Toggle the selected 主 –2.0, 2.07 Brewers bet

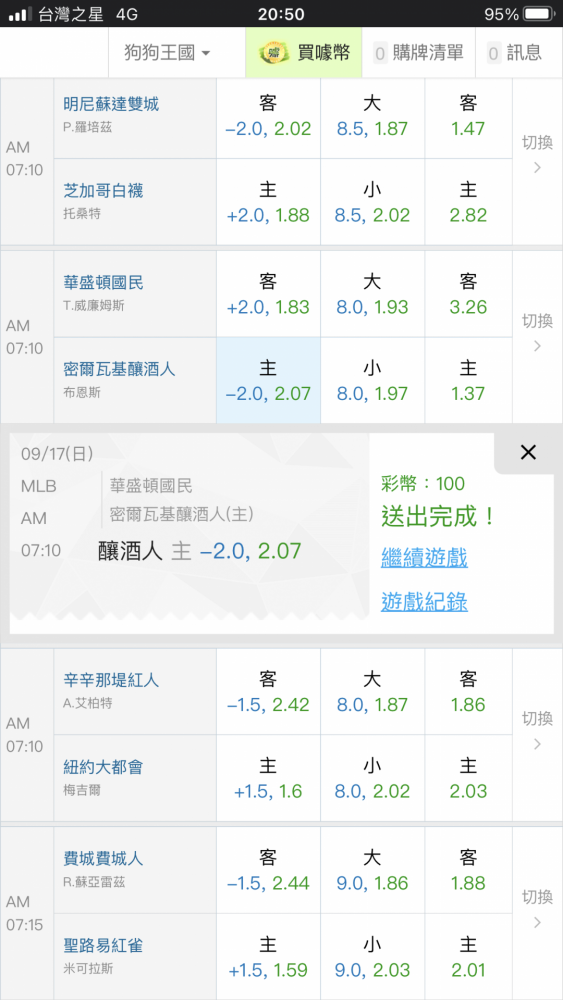[268, 381]
